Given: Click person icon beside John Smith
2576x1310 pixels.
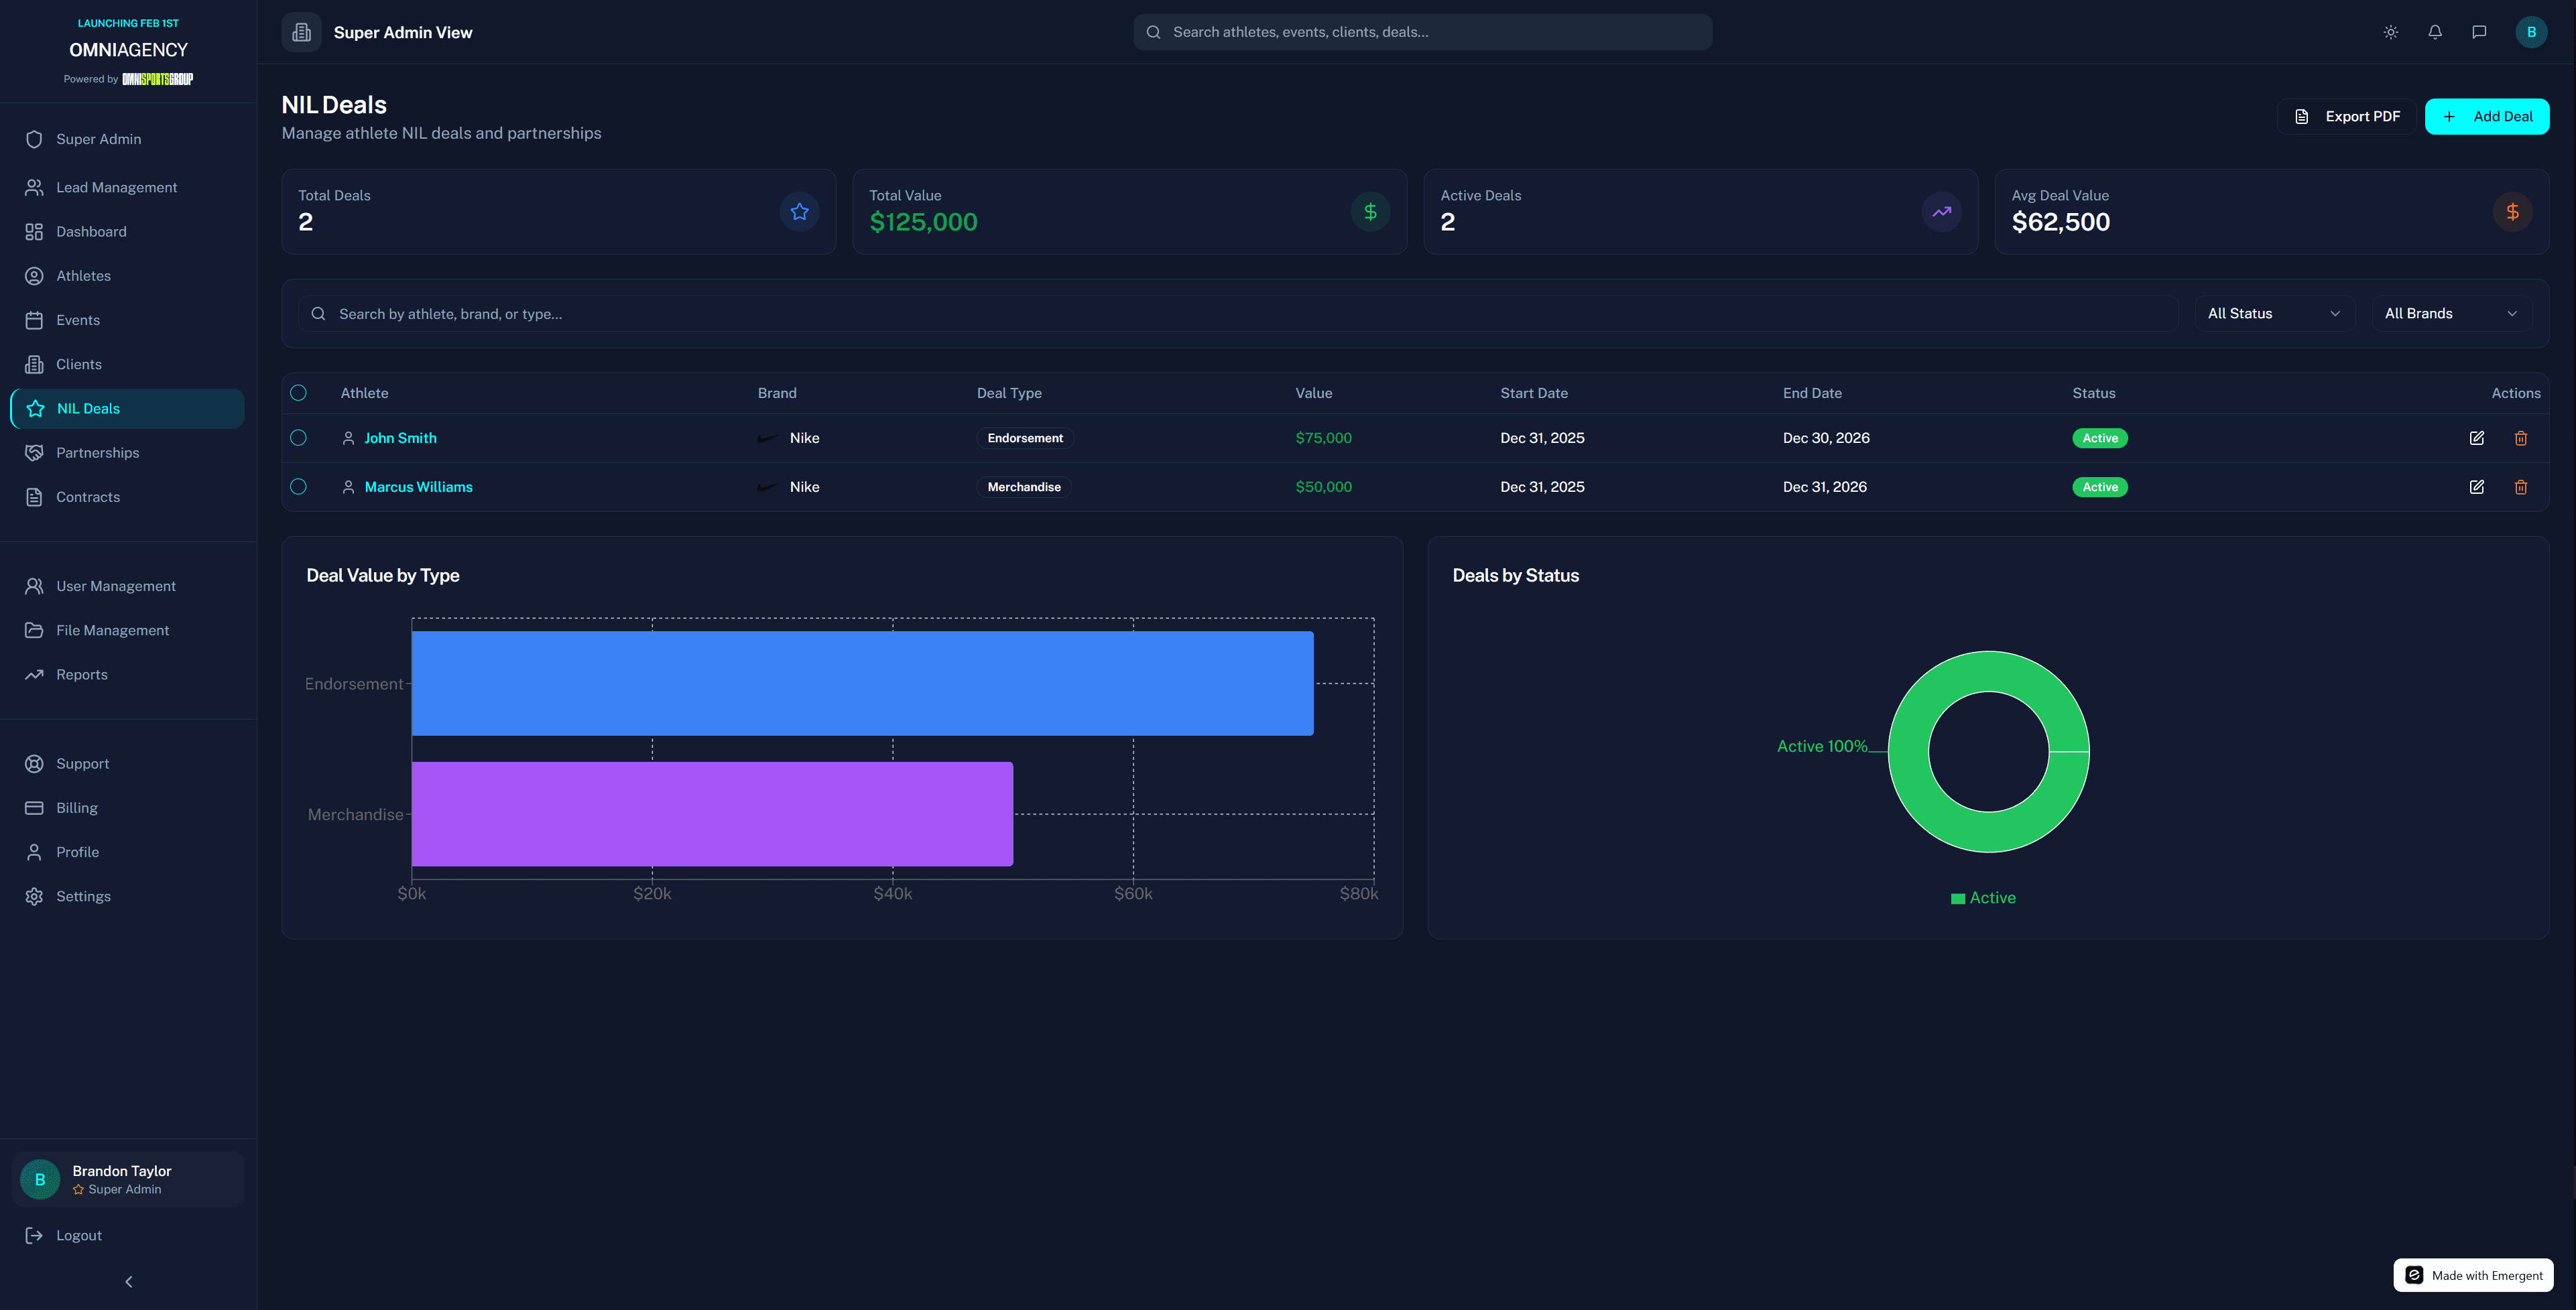Looking at the screenshot, I should coord(348,438).
